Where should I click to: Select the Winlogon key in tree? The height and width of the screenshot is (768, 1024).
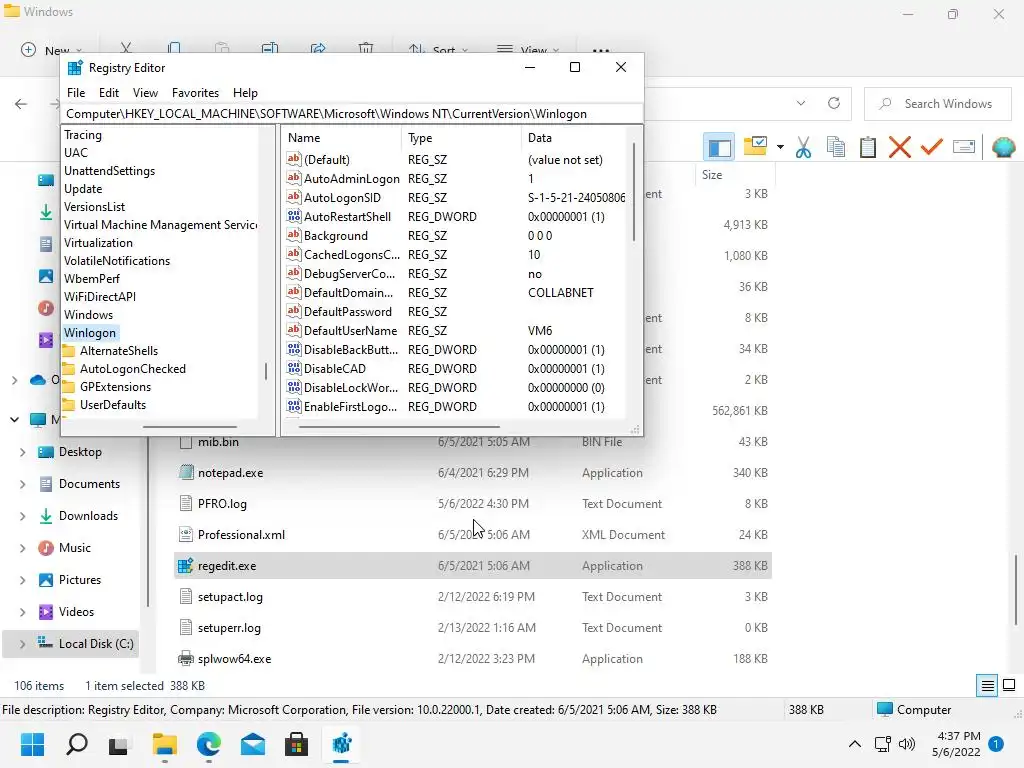(x=89, y=333)
